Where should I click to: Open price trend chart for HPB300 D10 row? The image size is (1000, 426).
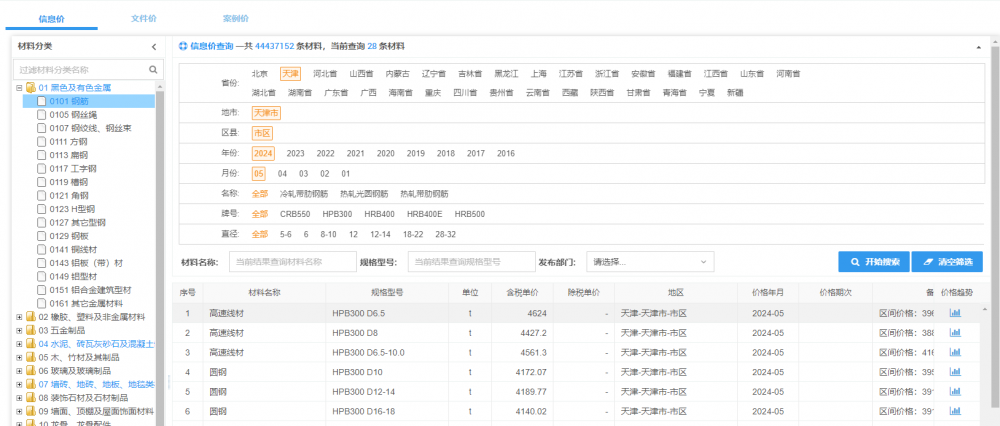point(955,372)
